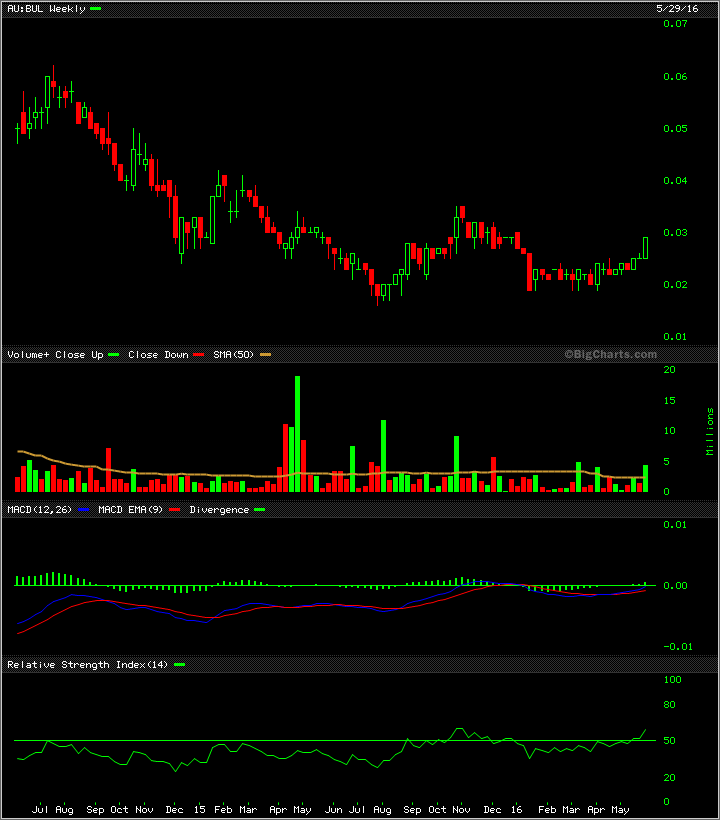
Task: Click the 0.02 price axis label
Action: pos(675,285)
